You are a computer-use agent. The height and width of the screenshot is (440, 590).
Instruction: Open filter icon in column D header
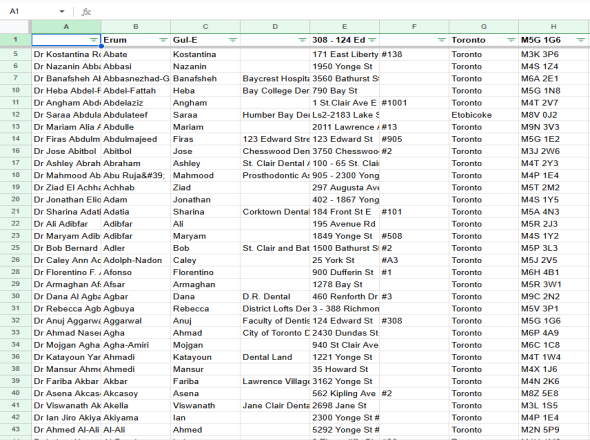[302, 40]
